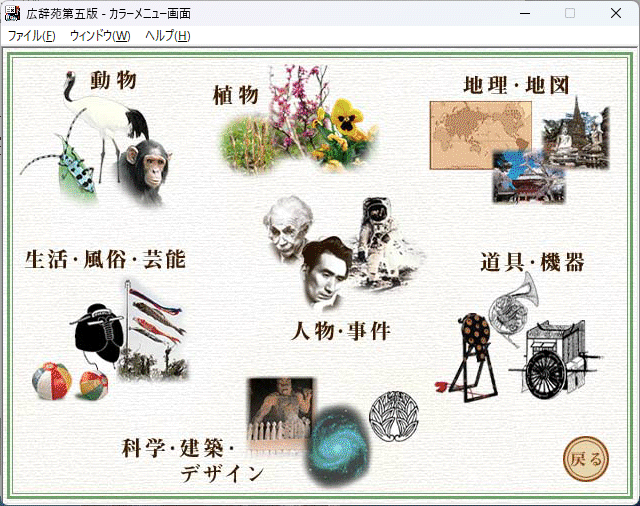Open the ヘルプ(H) menu
Viewport: 640px width, 506px height.
click(168, 36)
